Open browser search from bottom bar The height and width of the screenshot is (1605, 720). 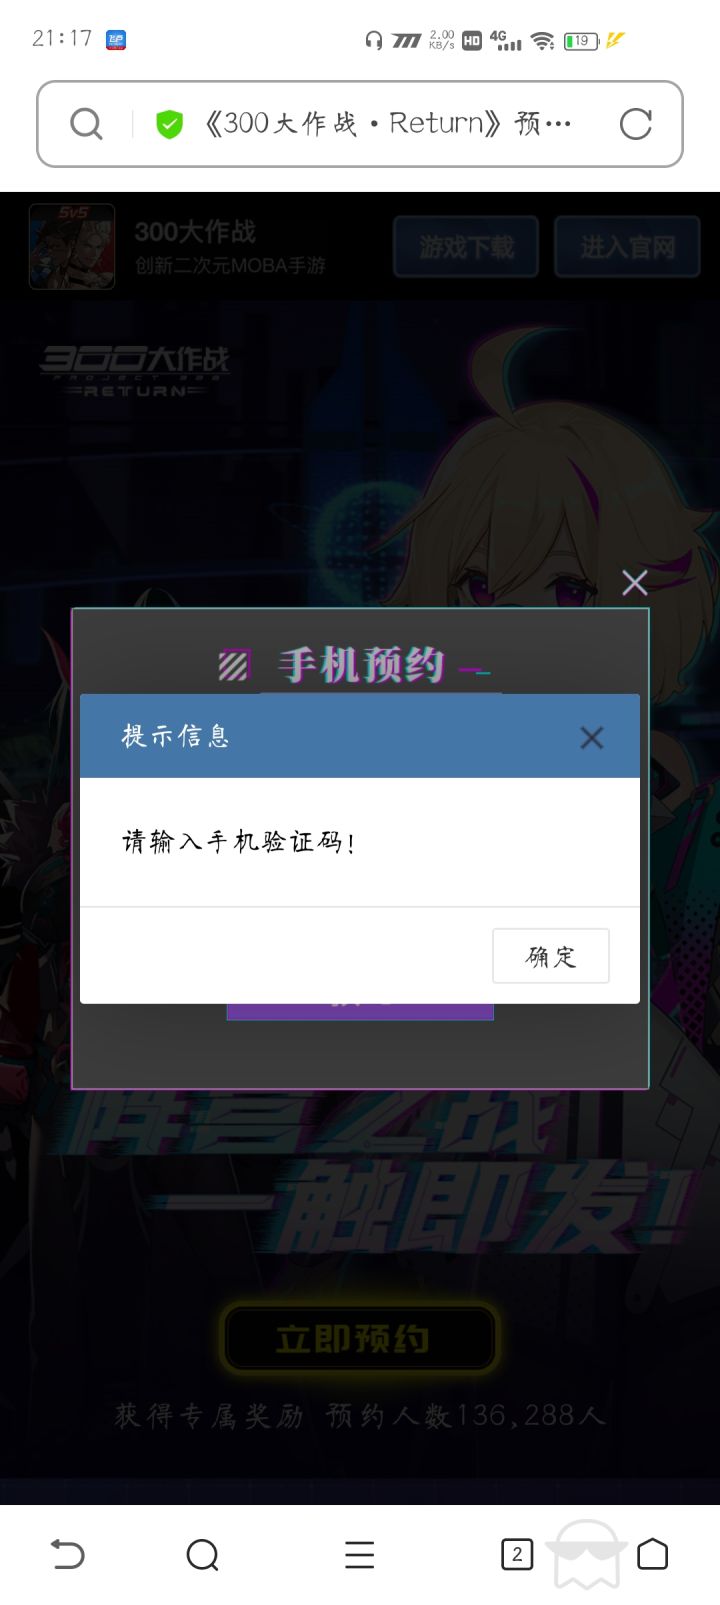pos(202,1554)
